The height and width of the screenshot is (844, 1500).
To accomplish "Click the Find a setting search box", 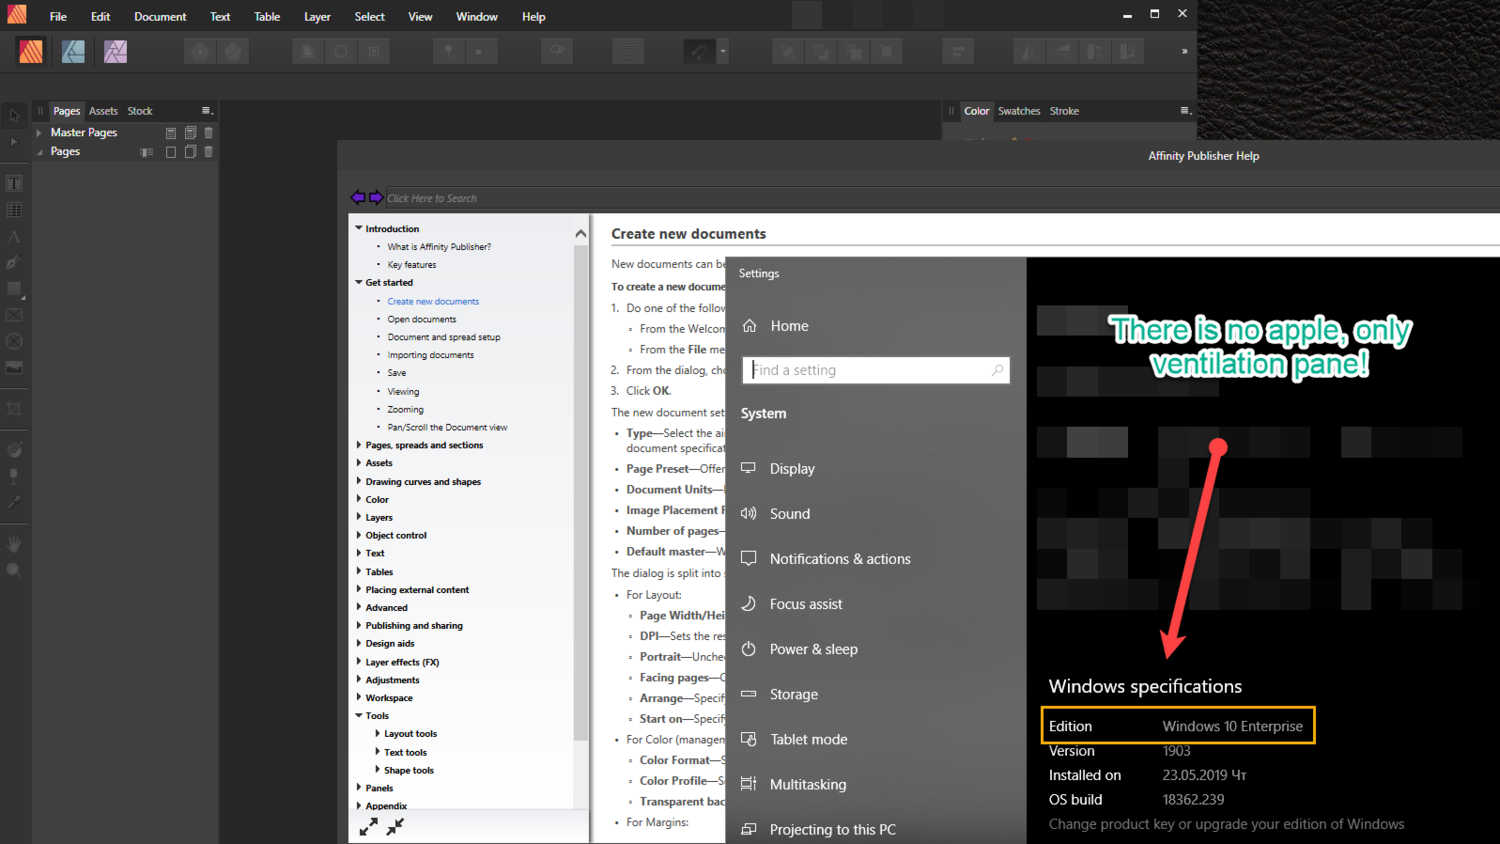I will [875, 370].
